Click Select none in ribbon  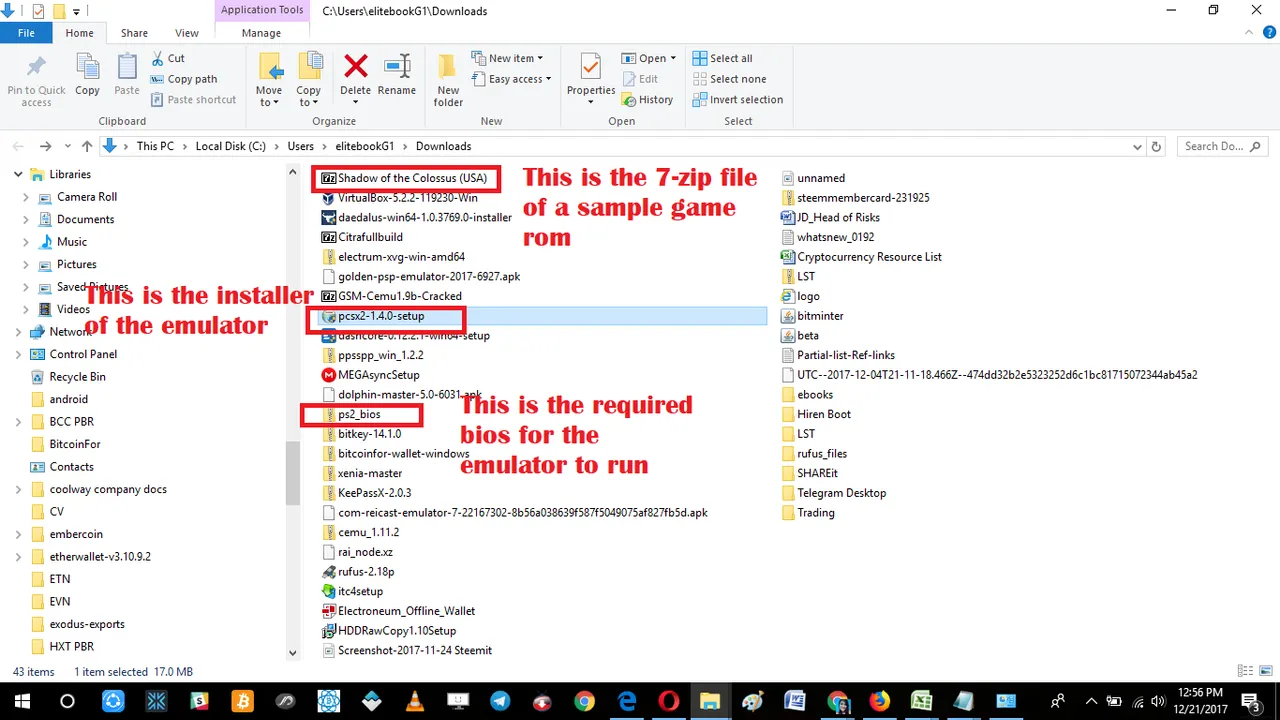(729, 79)
